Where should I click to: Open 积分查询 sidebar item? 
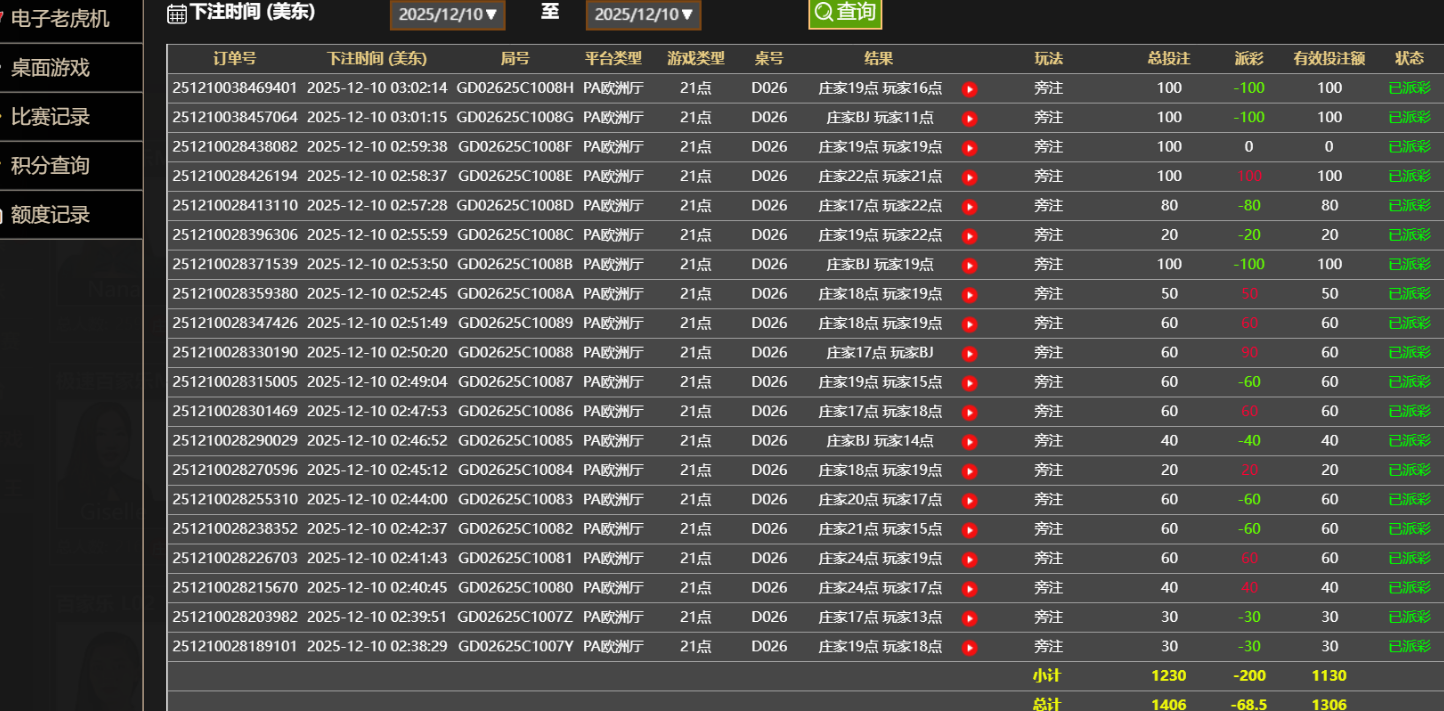tap(50, 166)
